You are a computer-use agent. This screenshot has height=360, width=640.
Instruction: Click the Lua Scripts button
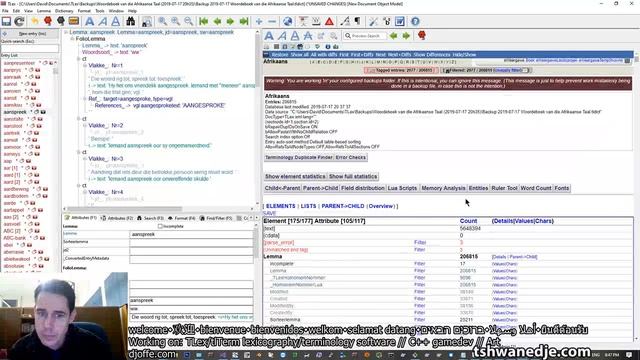pyautogui.click(x=402, y=188)
